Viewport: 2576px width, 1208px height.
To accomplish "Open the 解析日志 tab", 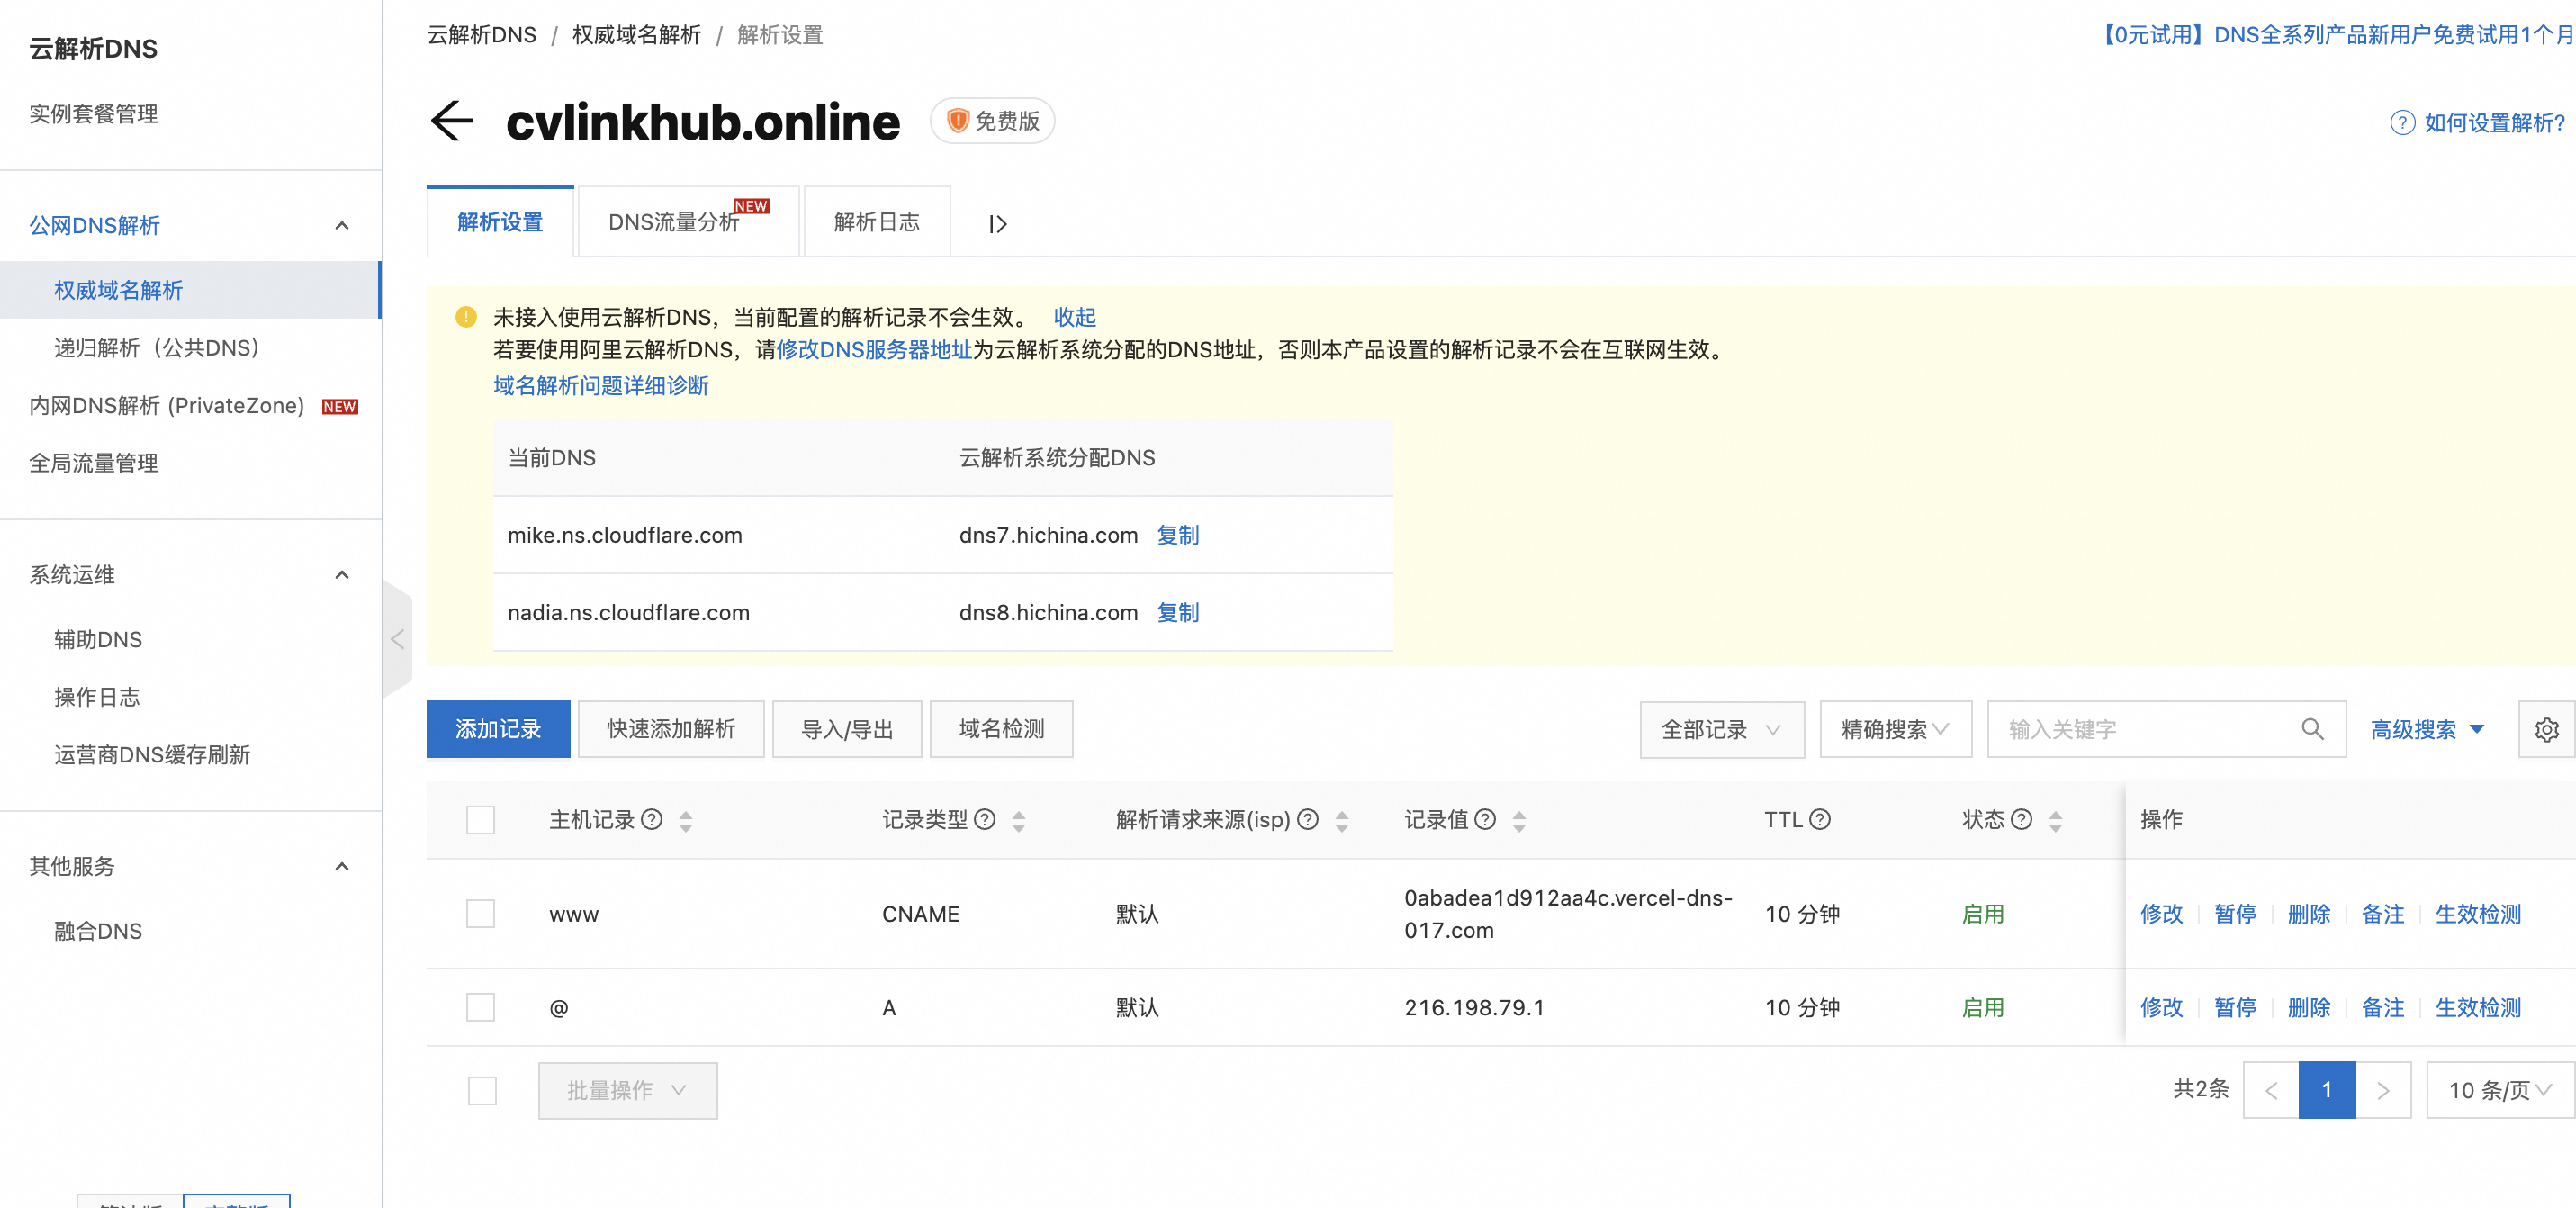I will 876,222.
